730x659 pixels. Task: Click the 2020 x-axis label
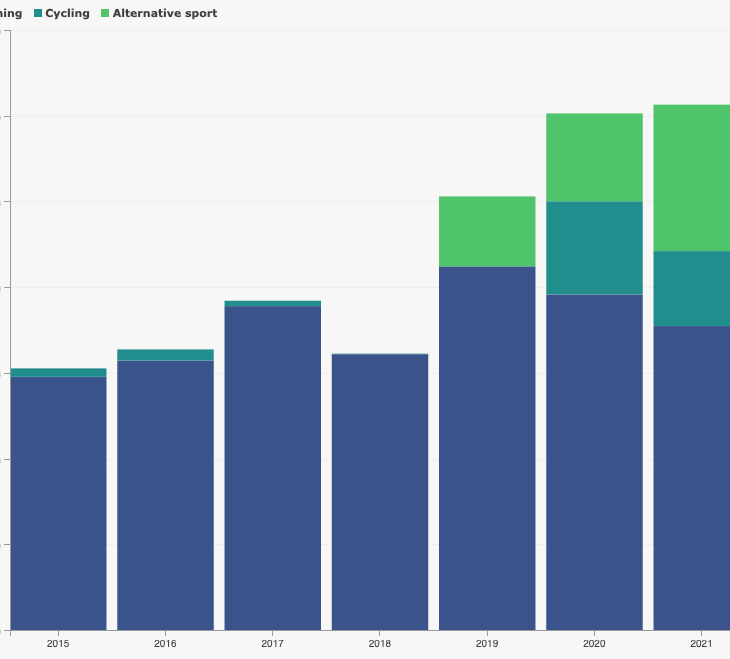[x=594, y=644]
